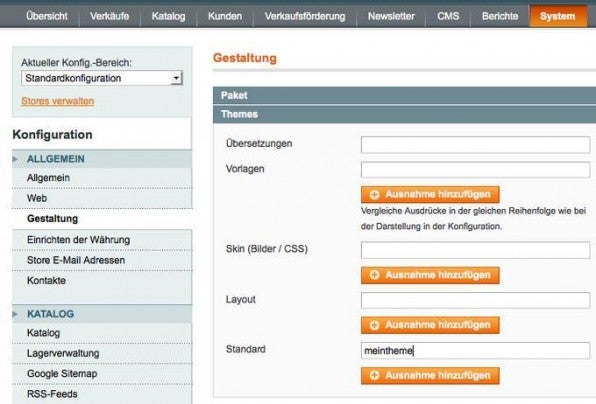
Task: Open Lagerverwaltung settings
Action: [x=102, y=353]
